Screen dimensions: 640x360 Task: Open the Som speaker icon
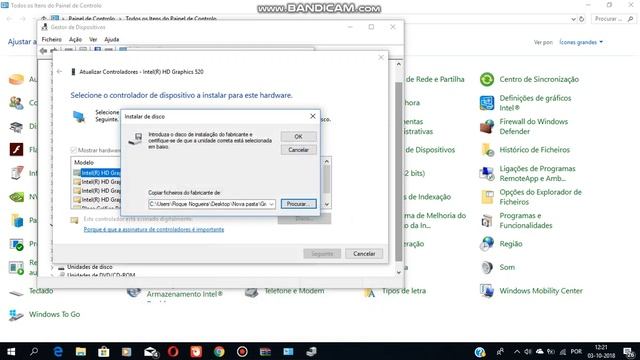tap(487, 267)
